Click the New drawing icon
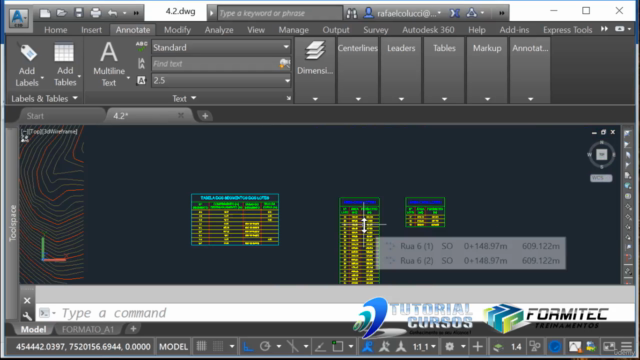This screenshot has width=640, height=360. pyautogui.click(x=45, y=13)
